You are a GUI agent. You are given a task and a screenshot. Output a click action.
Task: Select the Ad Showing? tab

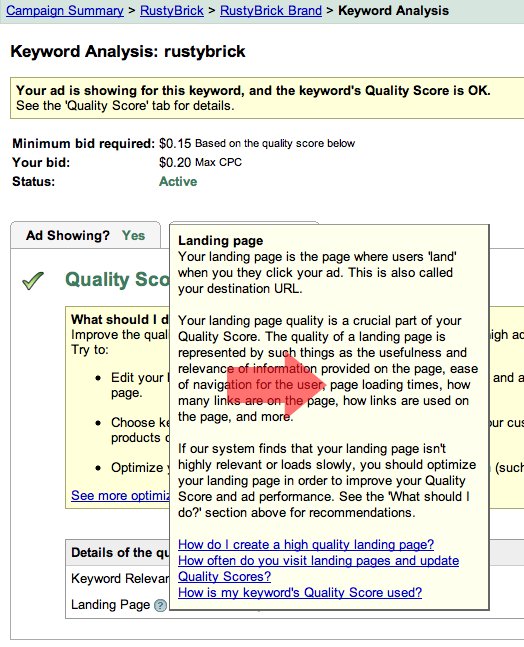click(x=85, y=235)
